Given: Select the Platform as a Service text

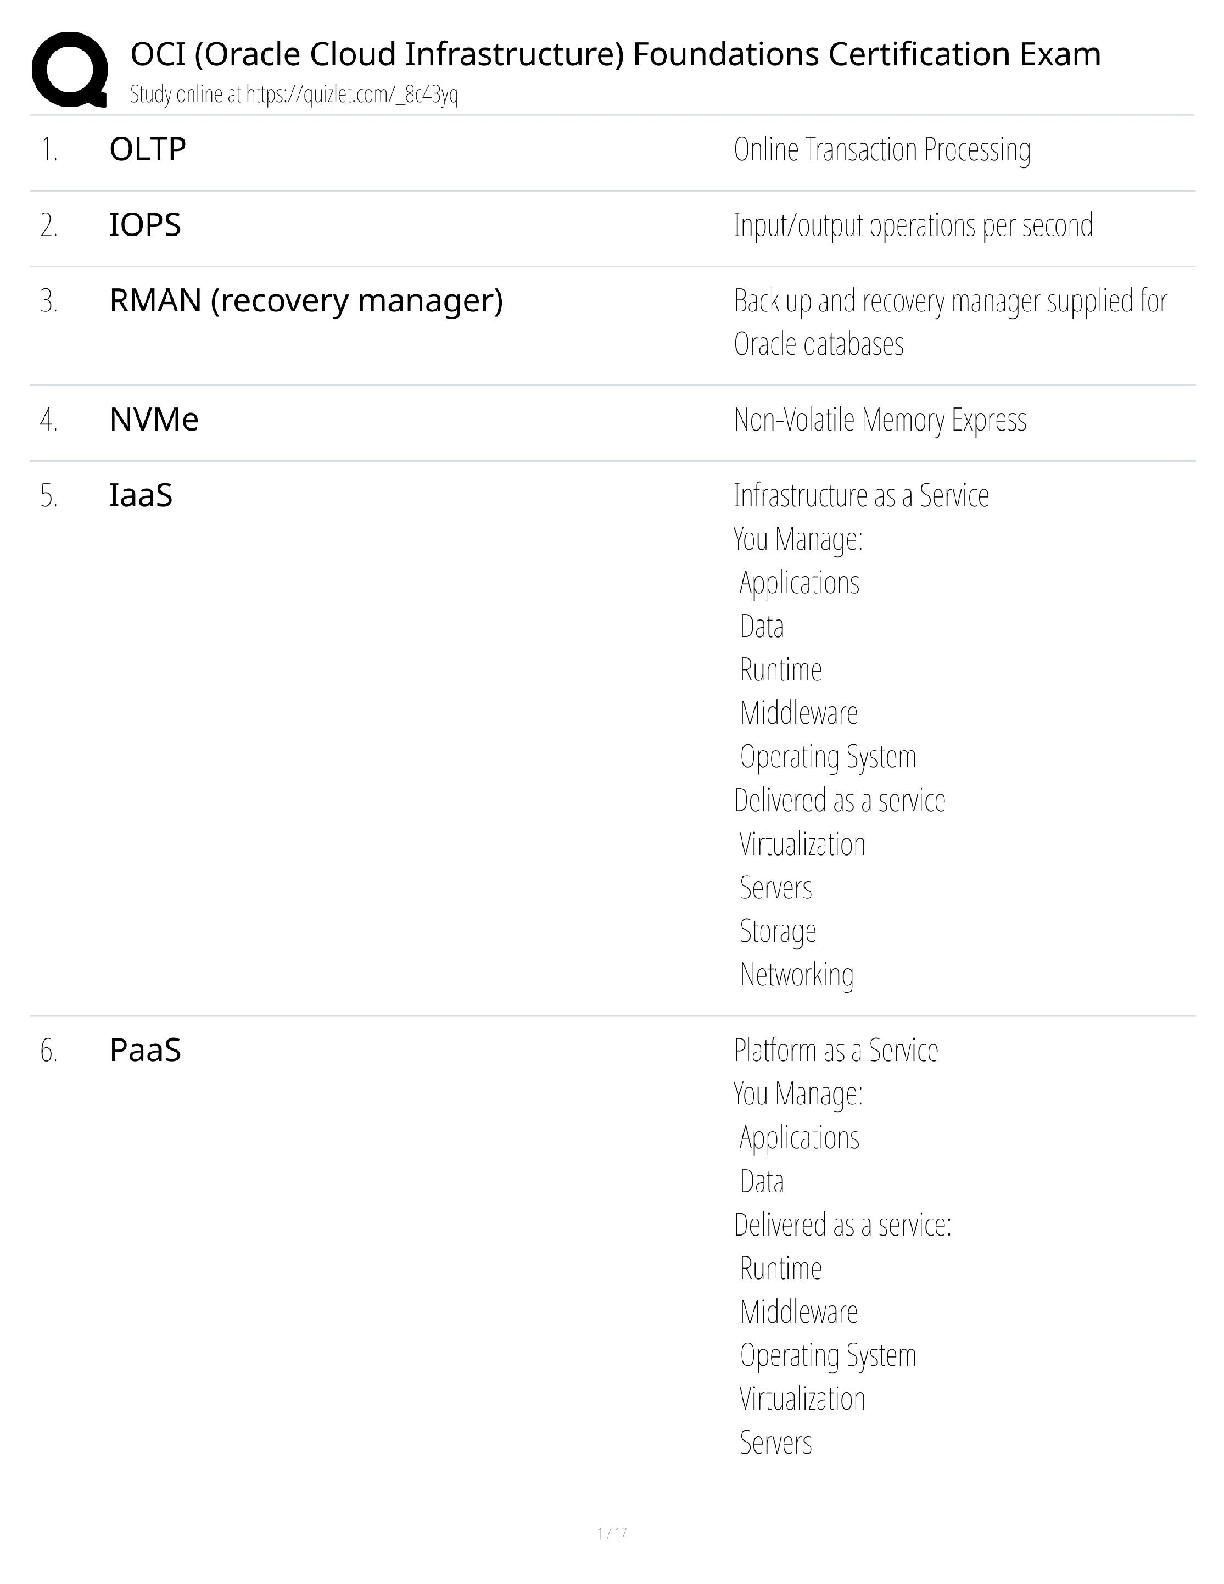Looking at the screenshot, I should tap(836, 1050).
